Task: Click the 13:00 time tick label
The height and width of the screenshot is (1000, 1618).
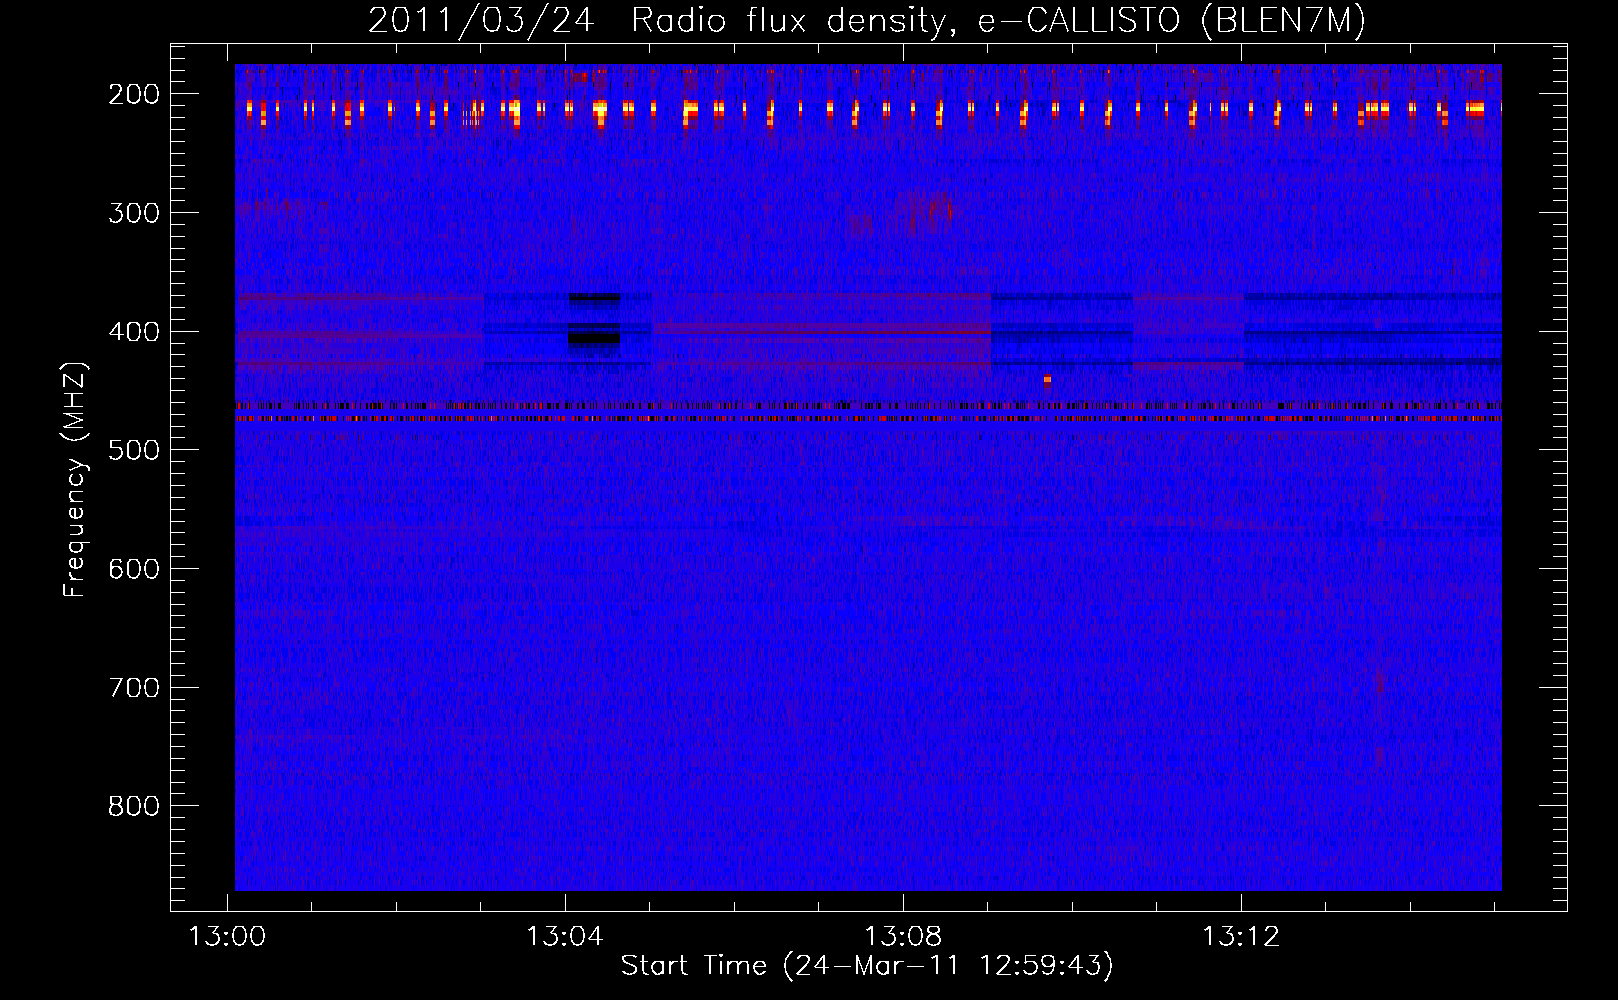Action: 227,936
